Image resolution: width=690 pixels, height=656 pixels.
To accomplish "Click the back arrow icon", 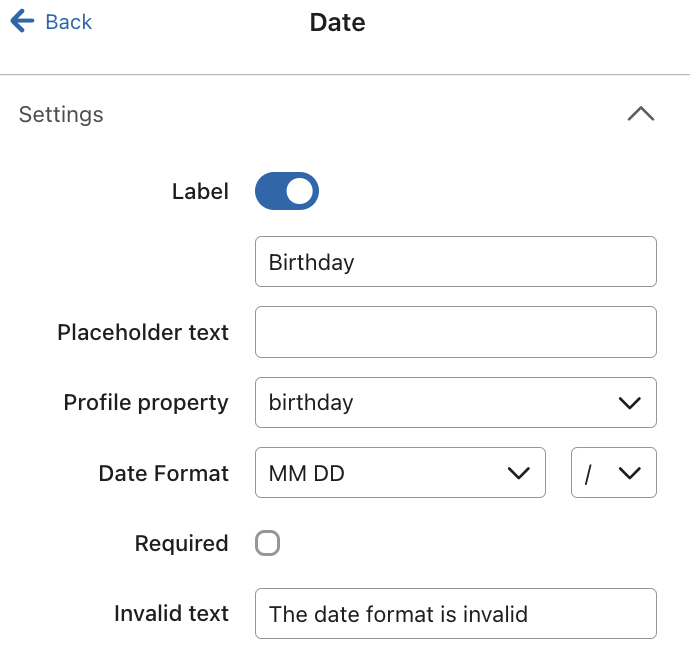I will 22,22.
